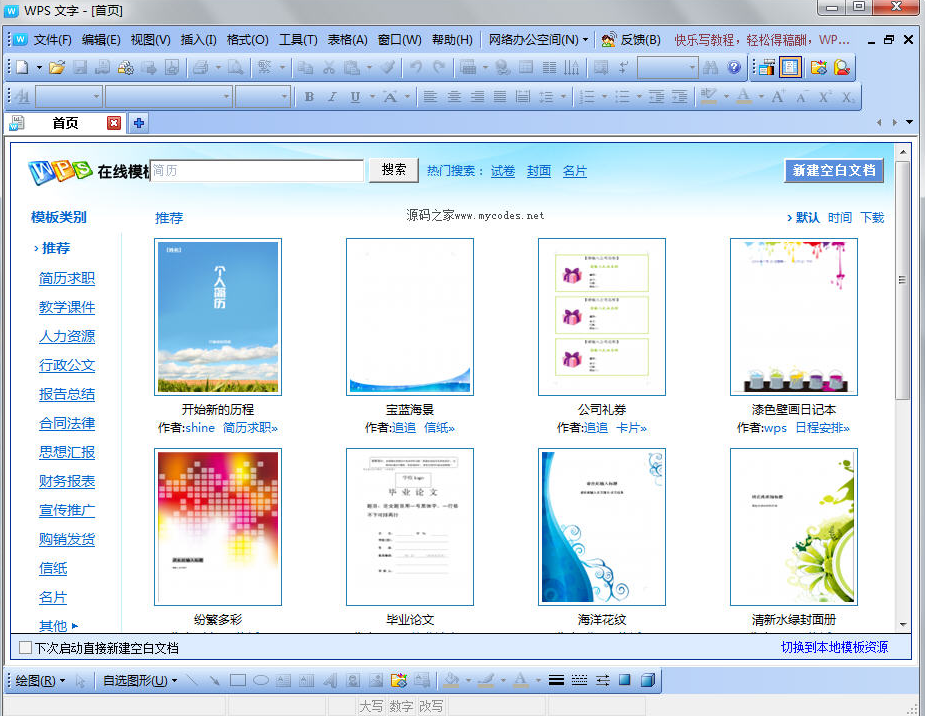Screen dimensions: 925x716
Task: Open the 表格 menu in menu bar
Action: [348, 40]
